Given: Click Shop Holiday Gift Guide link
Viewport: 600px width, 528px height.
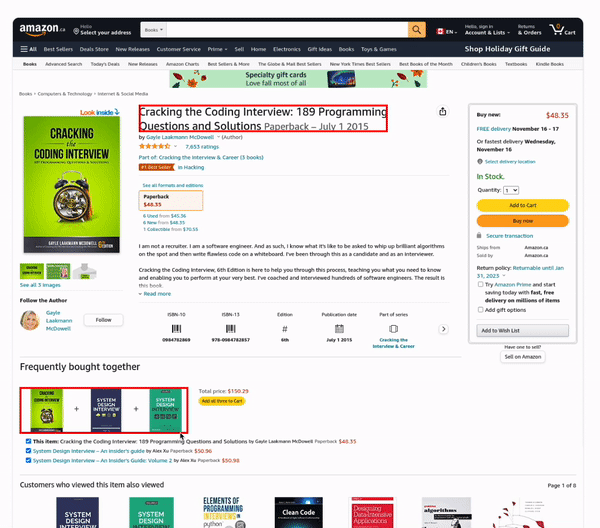Looking at the screenshot, I should (x=507, y=49).
